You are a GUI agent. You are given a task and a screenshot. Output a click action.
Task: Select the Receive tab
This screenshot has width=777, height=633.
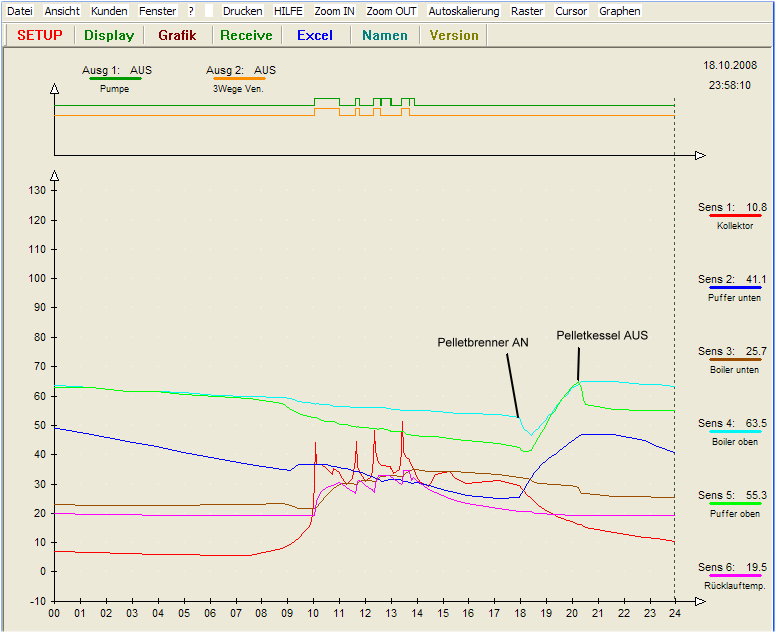(246, 35)
